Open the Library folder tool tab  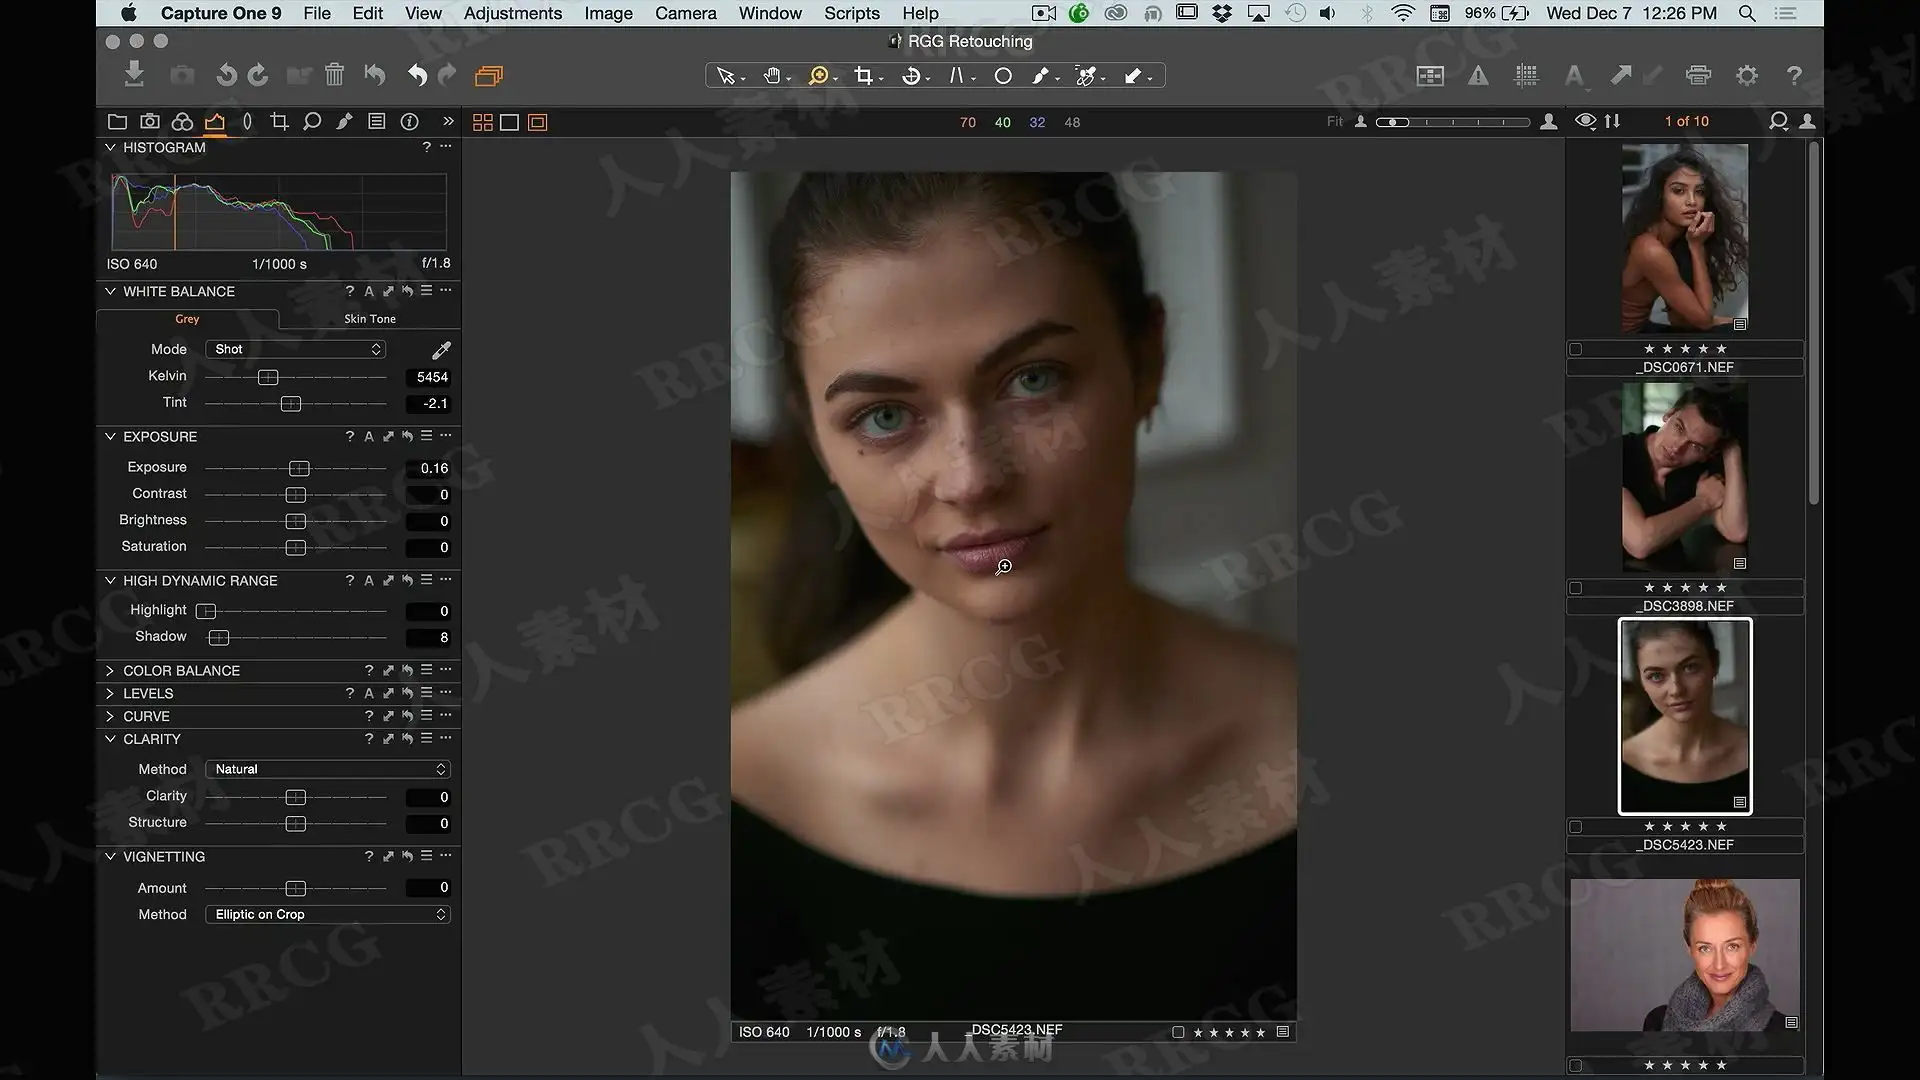tap(117, 122)
